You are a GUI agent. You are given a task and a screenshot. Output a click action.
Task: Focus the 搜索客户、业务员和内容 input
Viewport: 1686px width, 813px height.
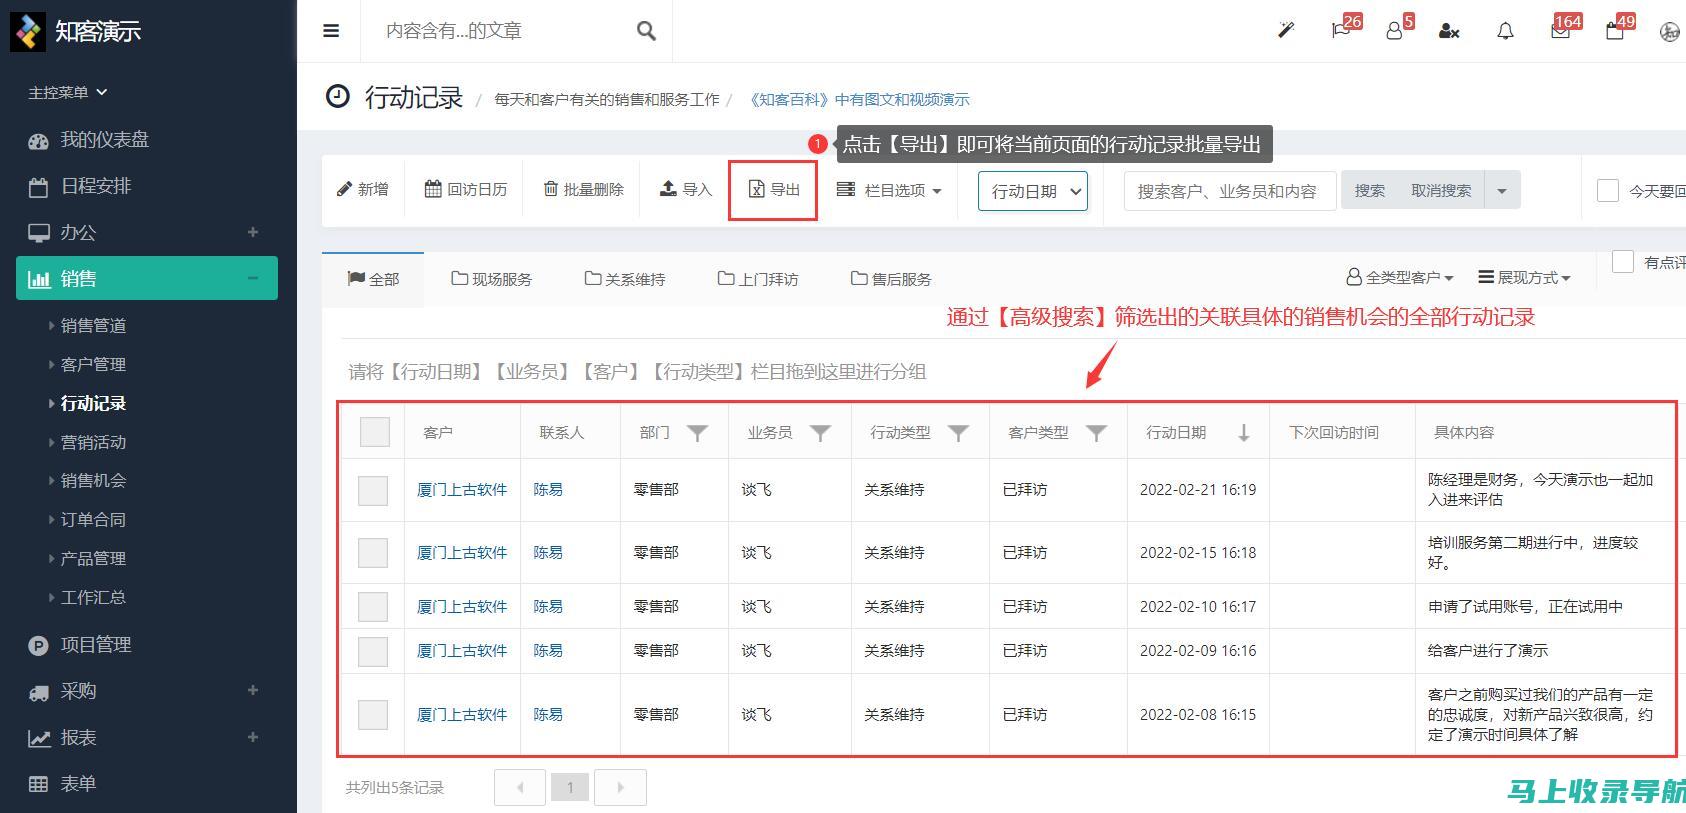pyautogui.click(x=1230, y=191)
